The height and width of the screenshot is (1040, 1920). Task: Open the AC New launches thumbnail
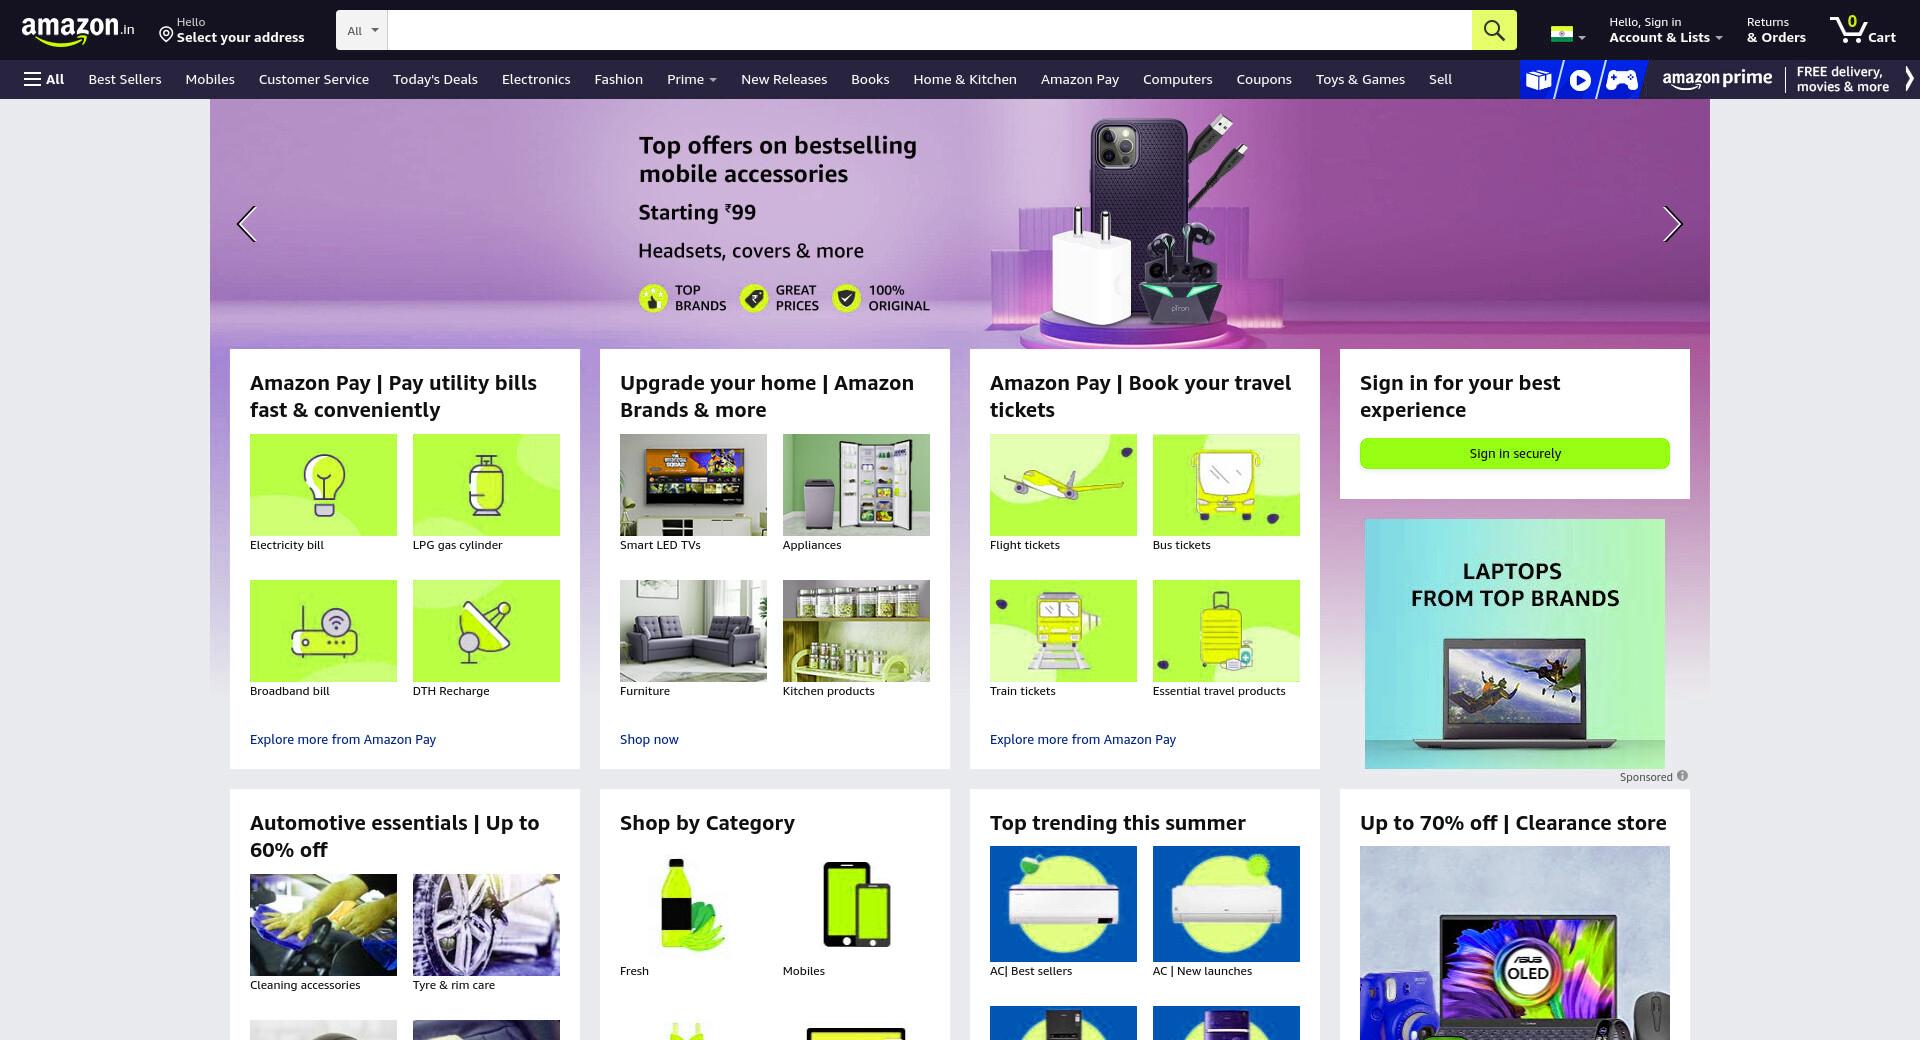[1226, 904]
